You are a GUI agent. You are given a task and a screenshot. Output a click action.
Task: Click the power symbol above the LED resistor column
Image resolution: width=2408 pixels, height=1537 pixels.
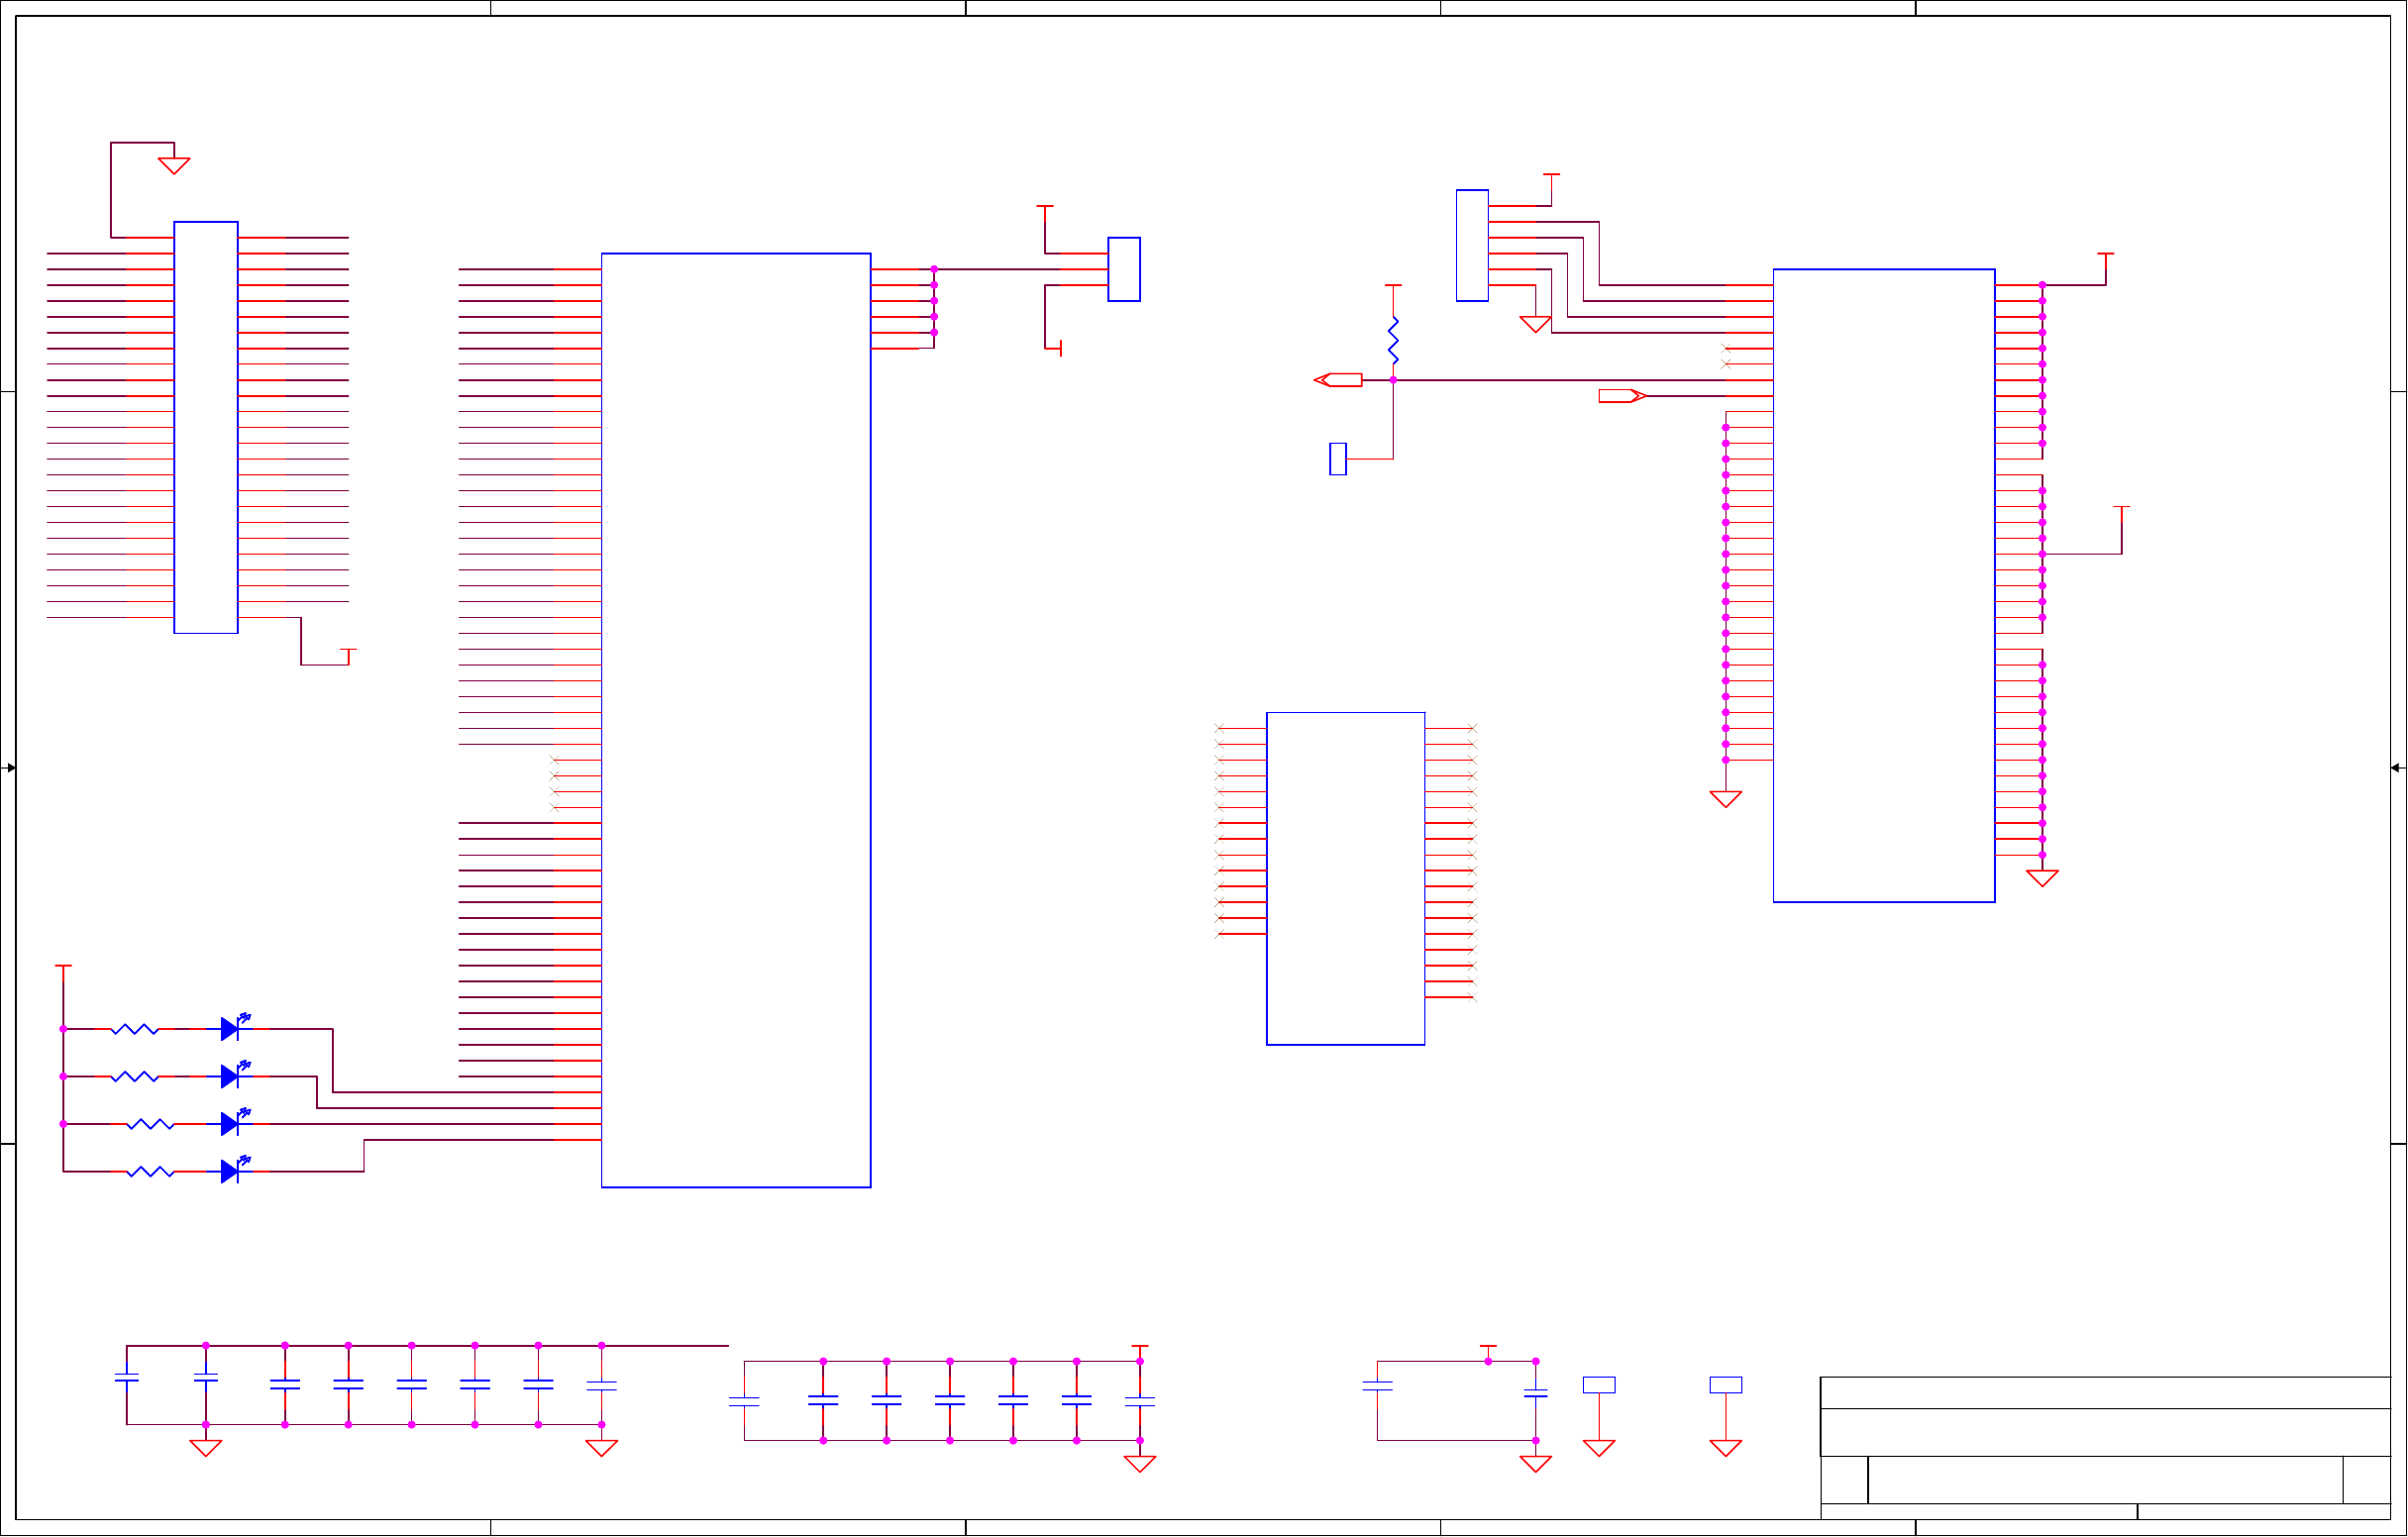click(x=63, y=970)
